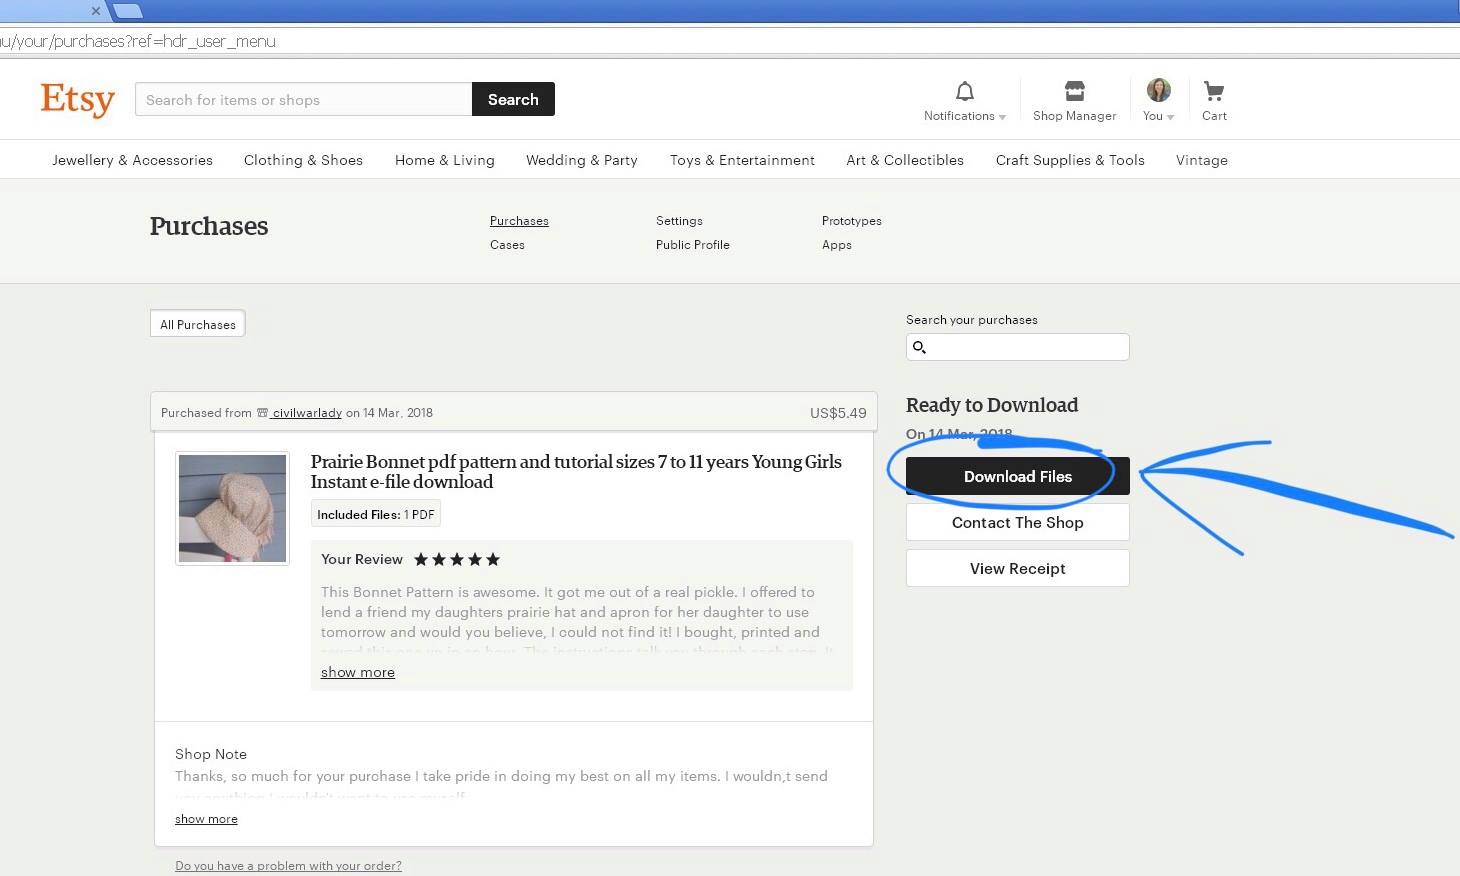Expand the Shop Note with show more
The width and height of the screenshot is (1460, 876).
tap(206, 819)
